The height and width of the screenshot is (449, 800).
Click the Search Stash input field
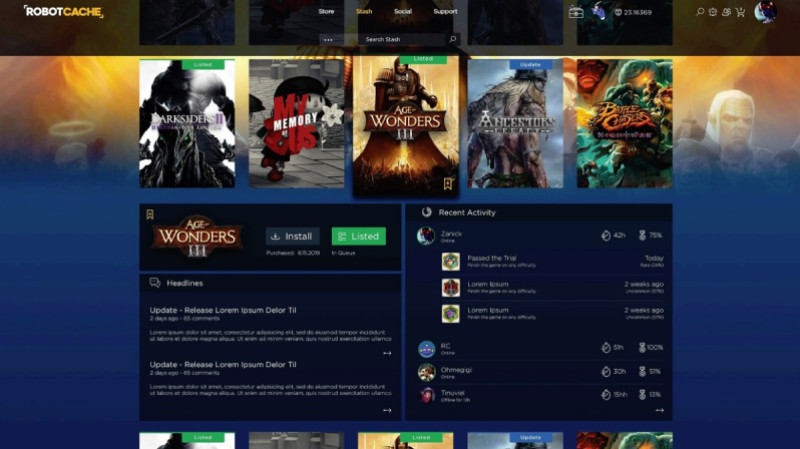click(x=403, y=39)
